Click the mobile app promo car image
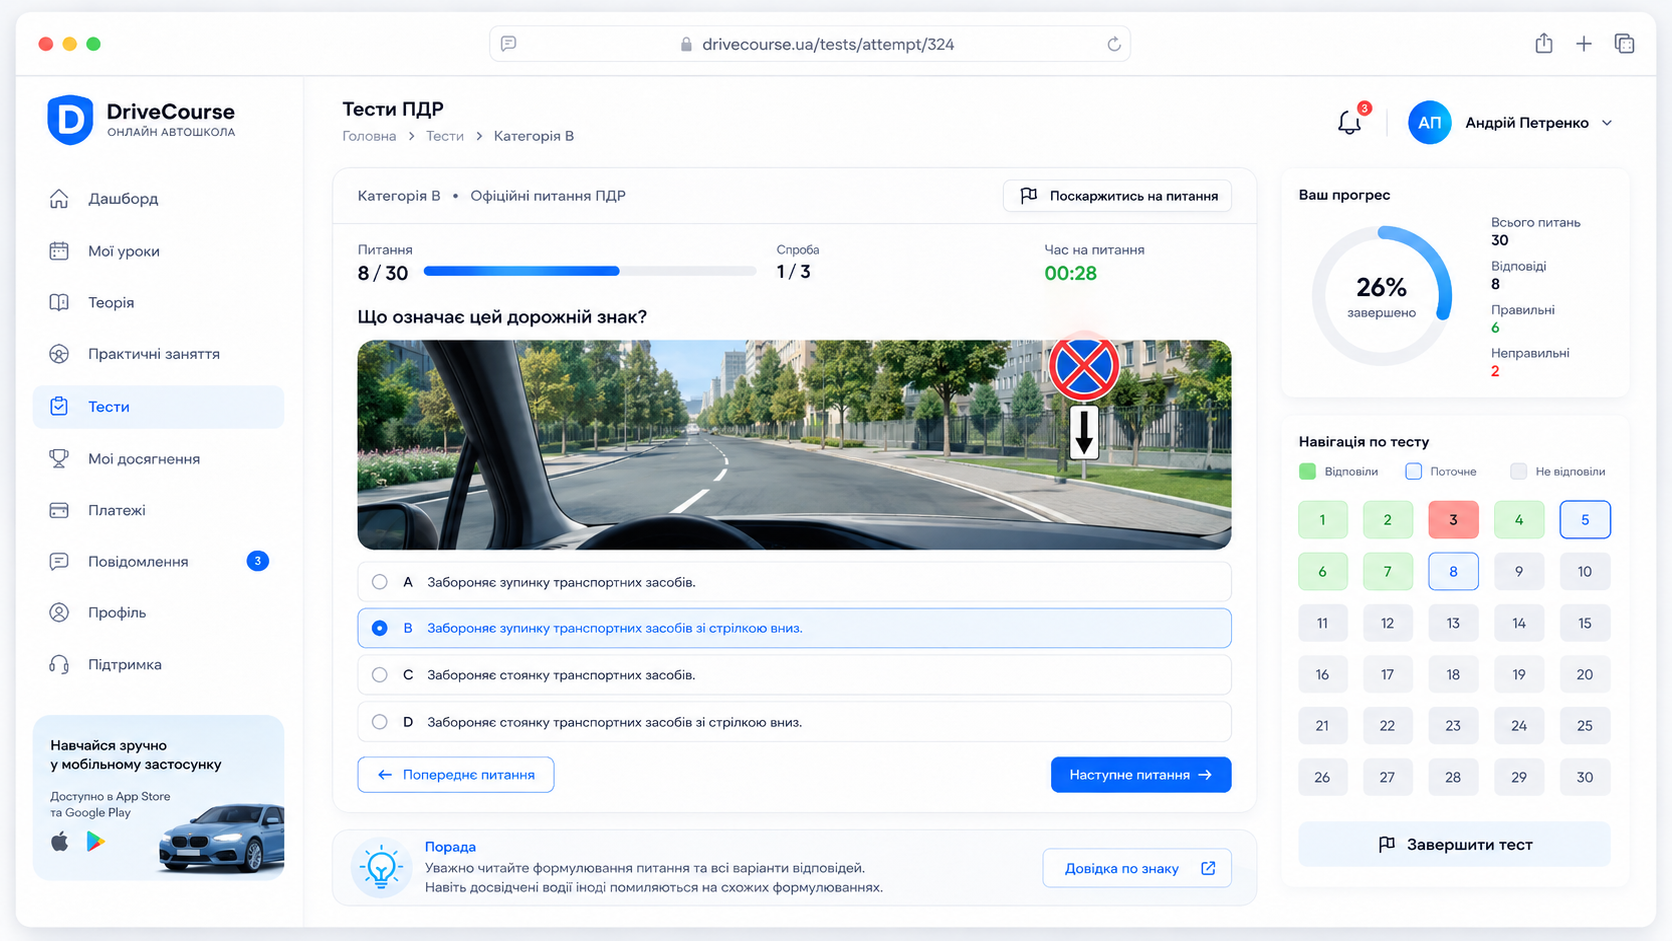Screen dimensions: 1672x941 pos(222,838)
